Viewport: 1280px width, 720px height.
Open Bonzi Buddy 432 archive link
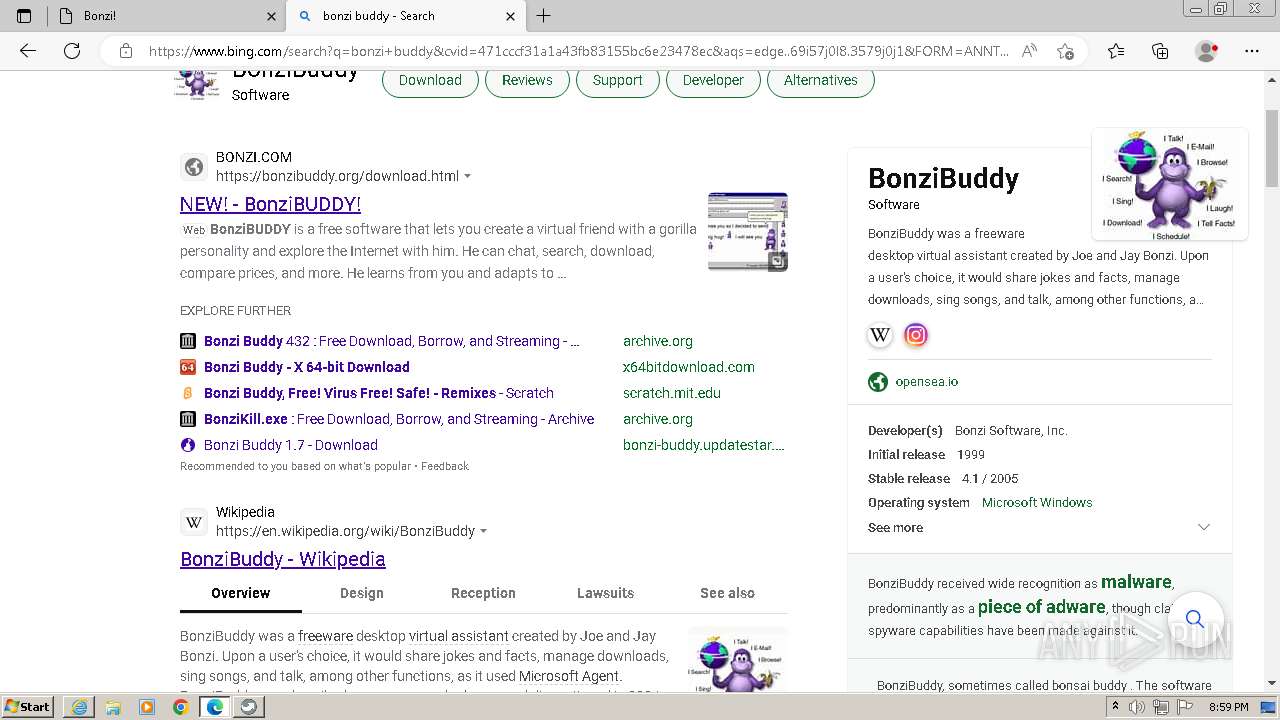[392, 341]
